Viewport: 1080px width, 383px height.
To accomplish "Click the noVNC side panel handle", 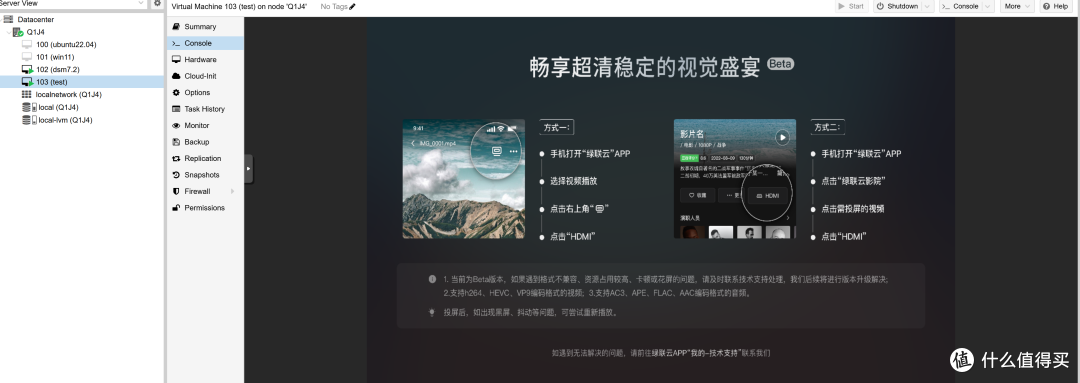I will 249,169.
